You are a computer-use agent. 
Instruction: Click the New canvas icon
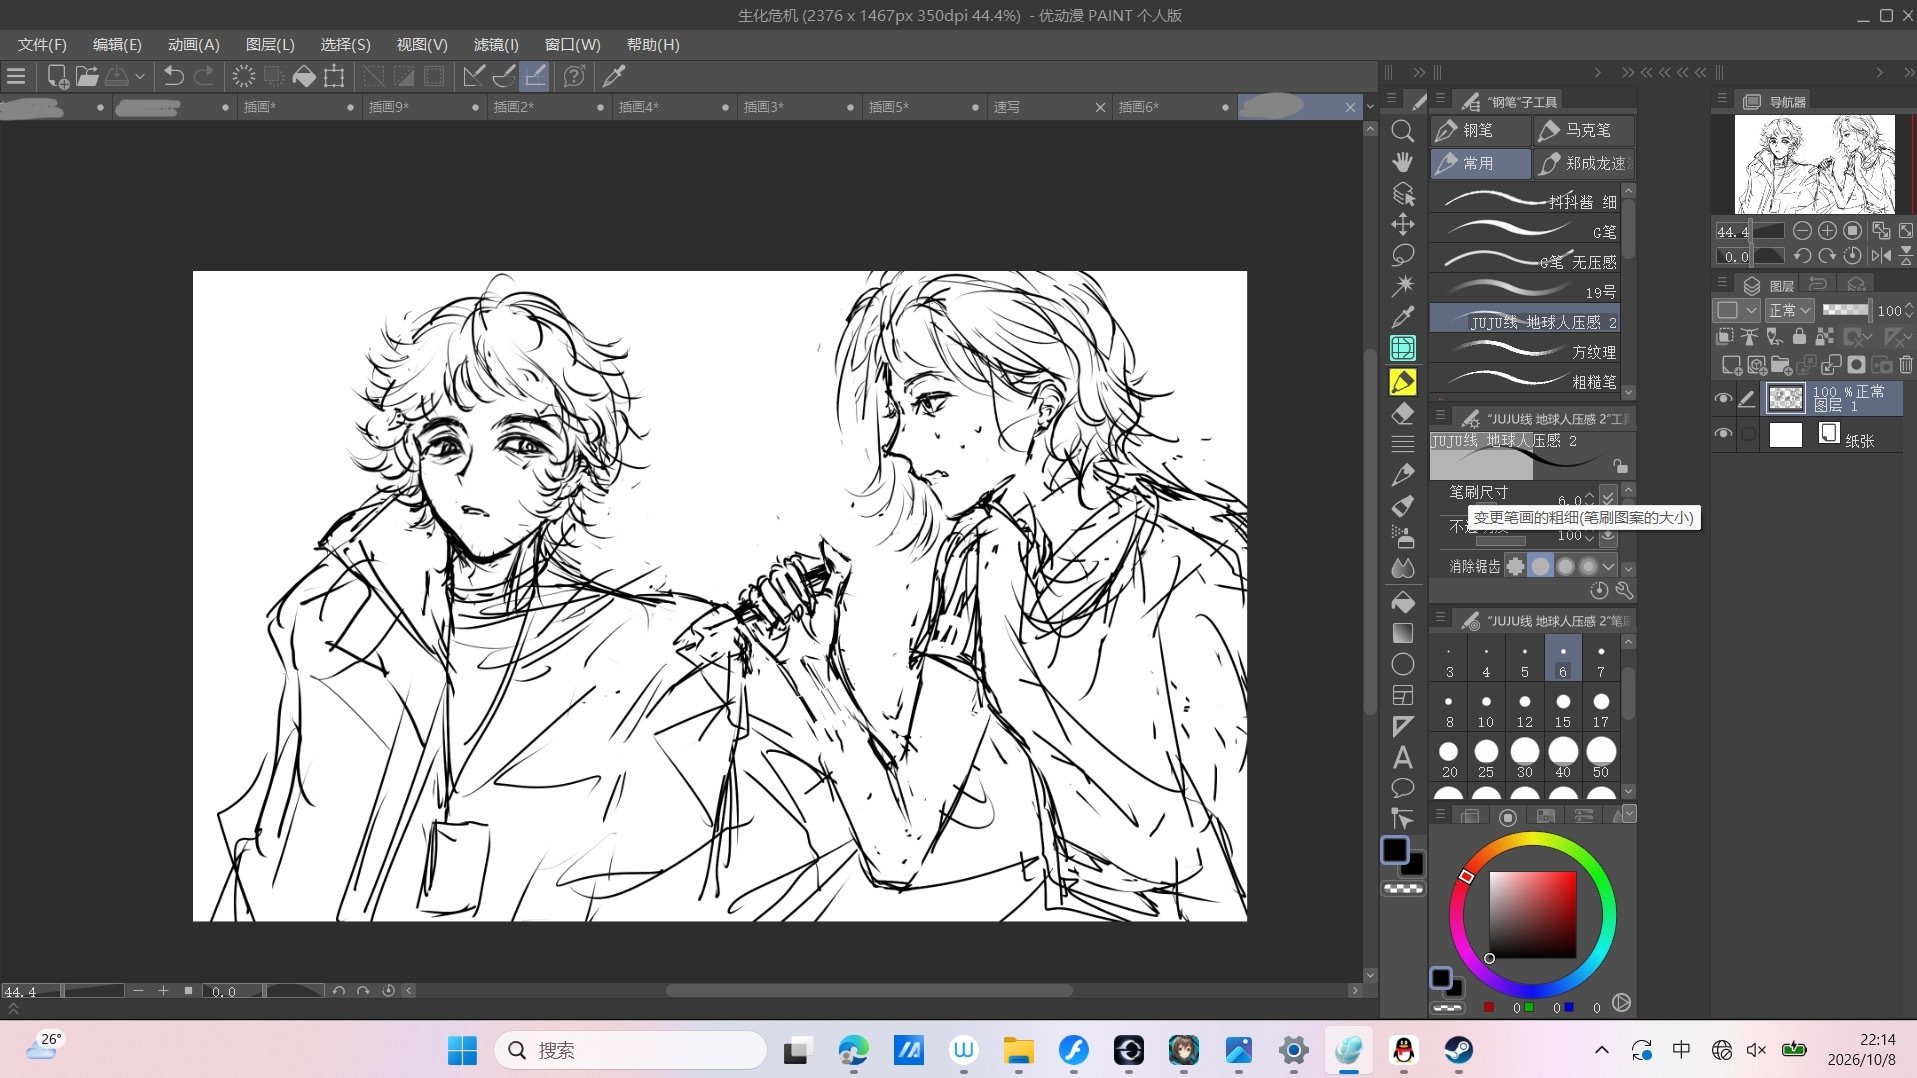(57, 76)
